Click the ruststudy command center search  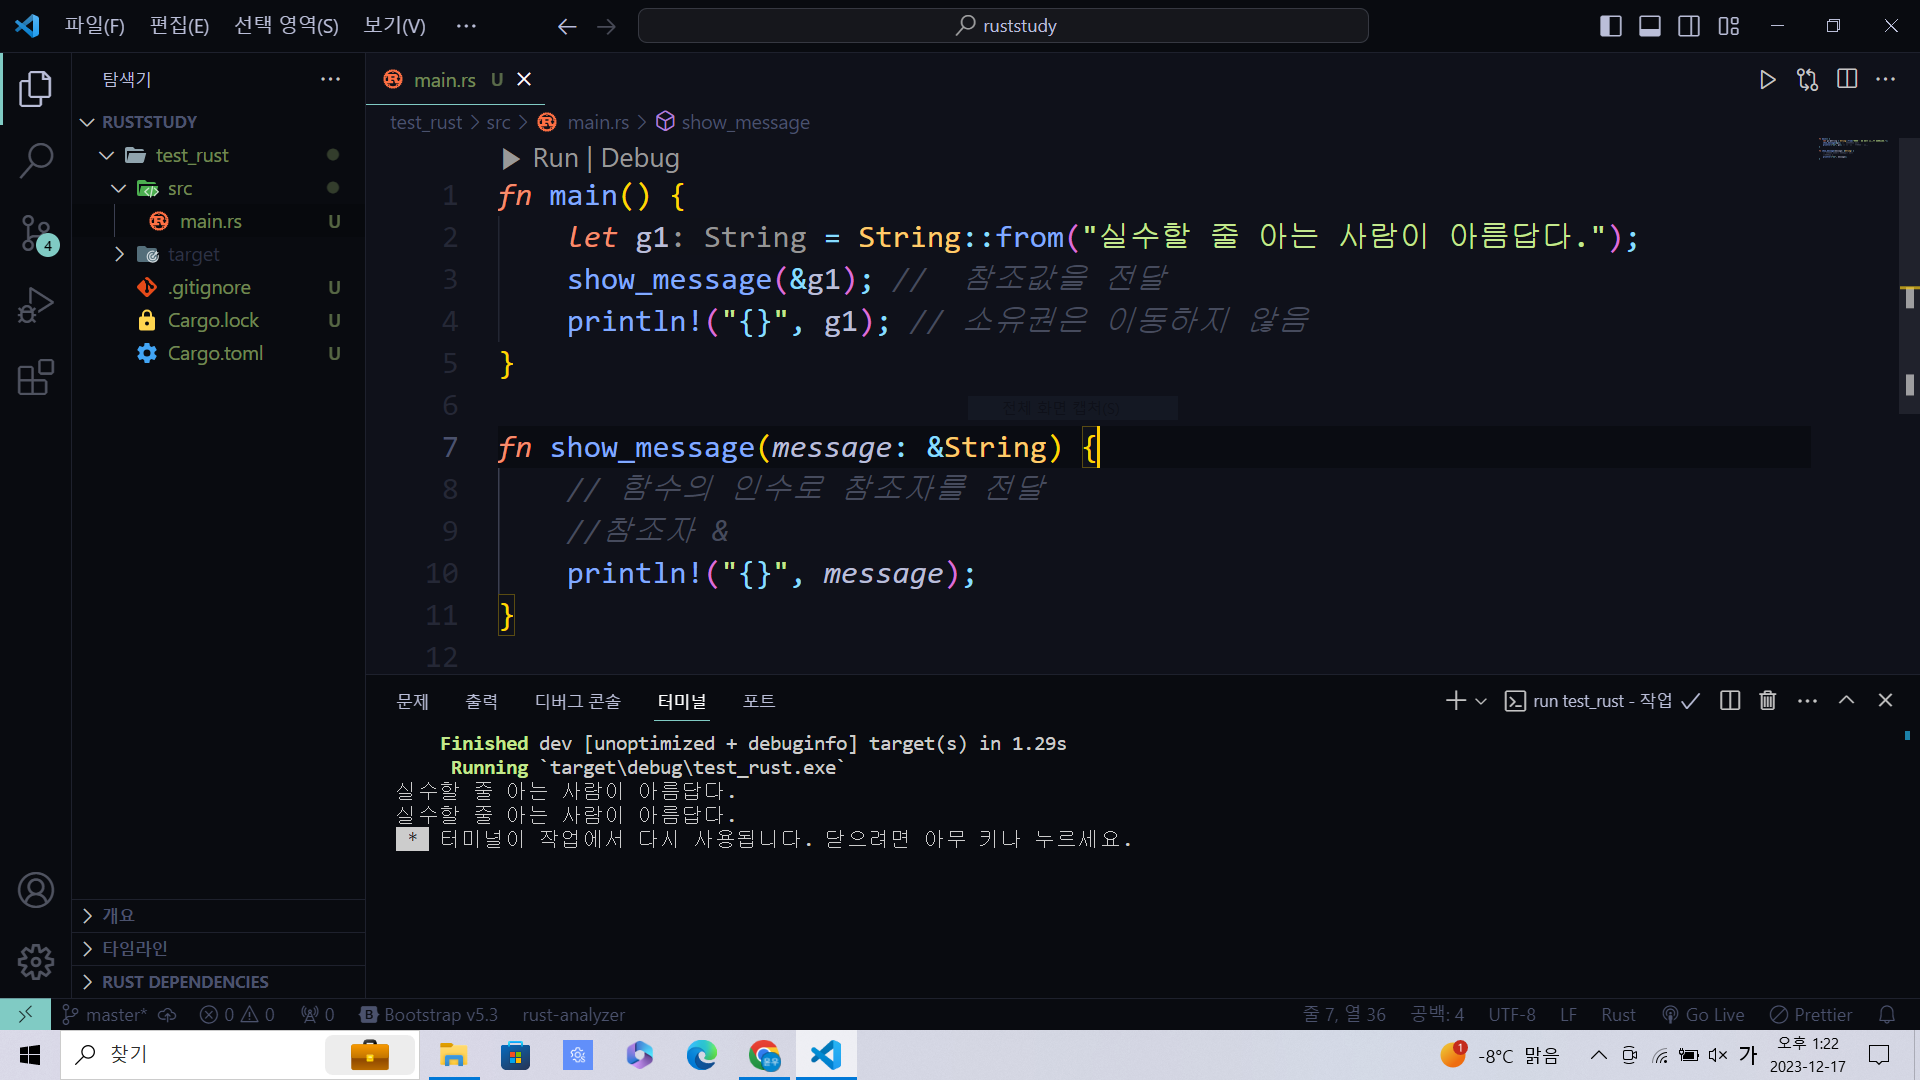(x=1003, y=26)
